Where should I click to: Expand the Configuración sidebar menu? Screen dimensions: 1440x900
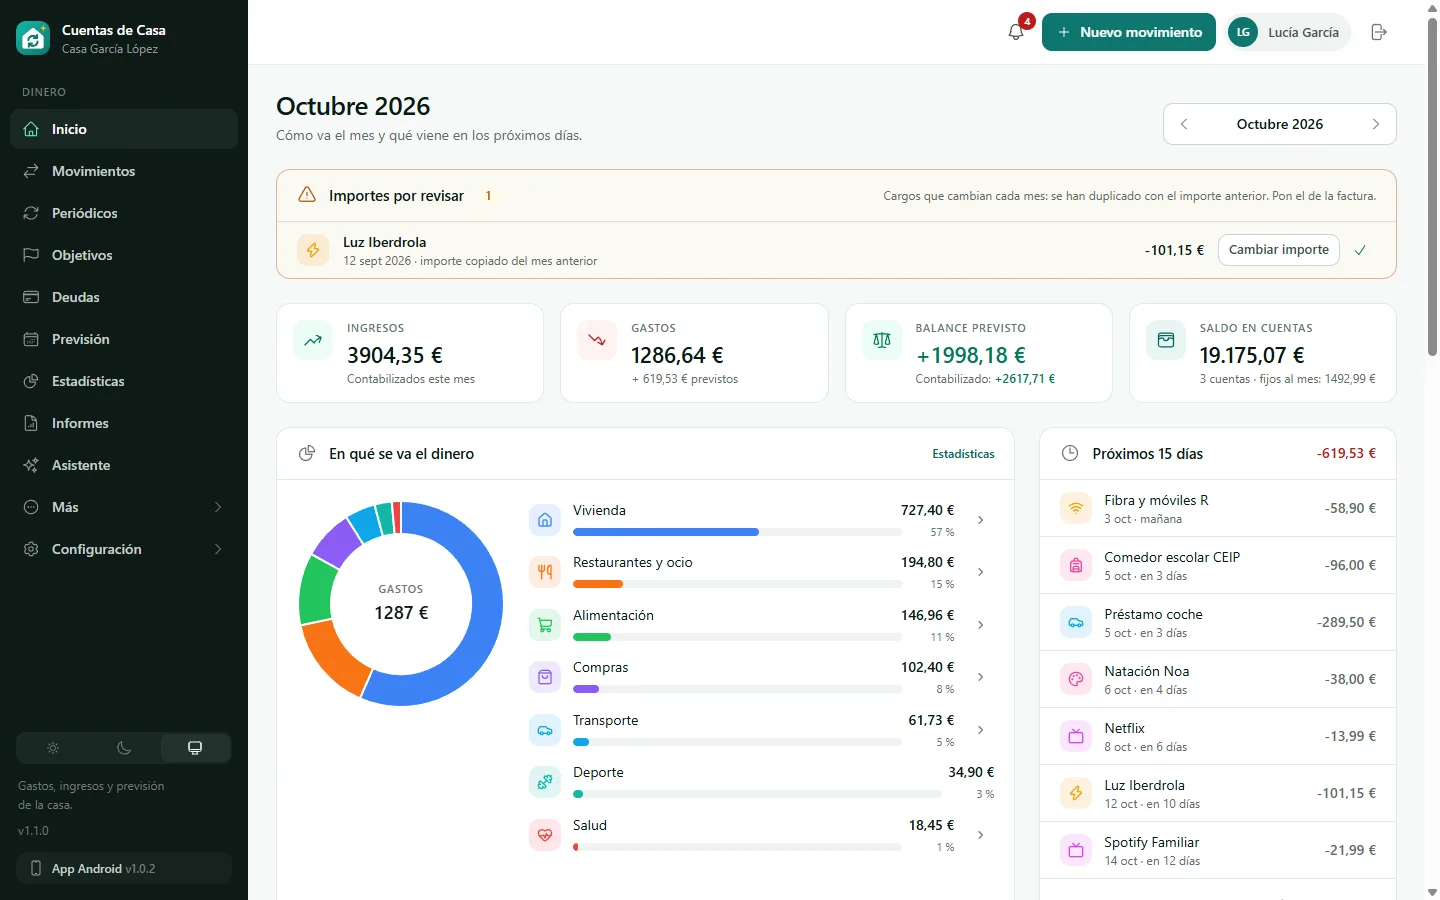124,549
